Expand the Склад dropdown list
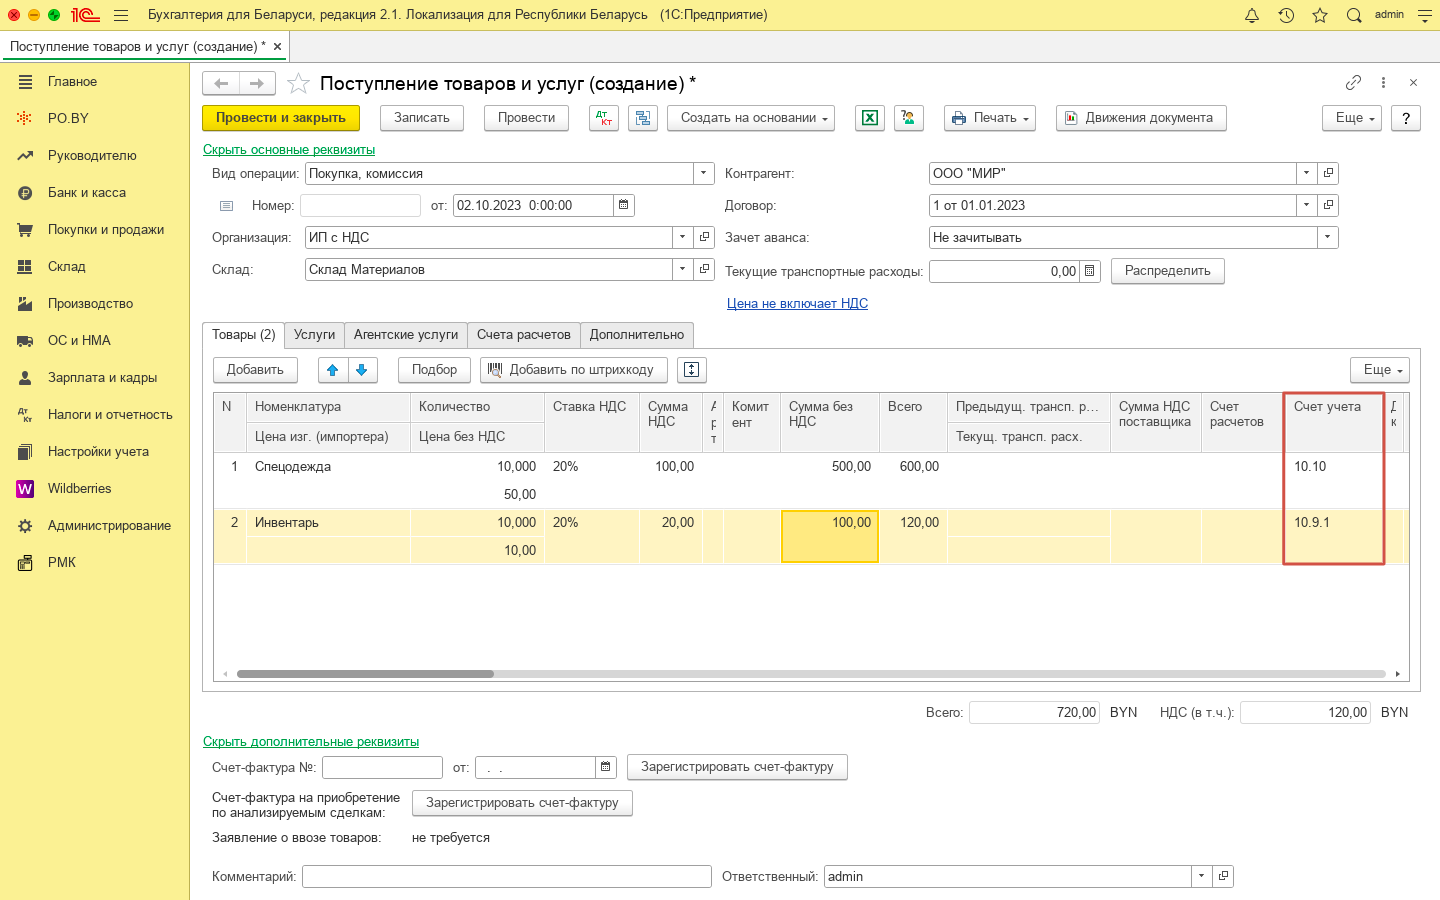The width and height of the screenshot is (1440, 900). (683, 269)
